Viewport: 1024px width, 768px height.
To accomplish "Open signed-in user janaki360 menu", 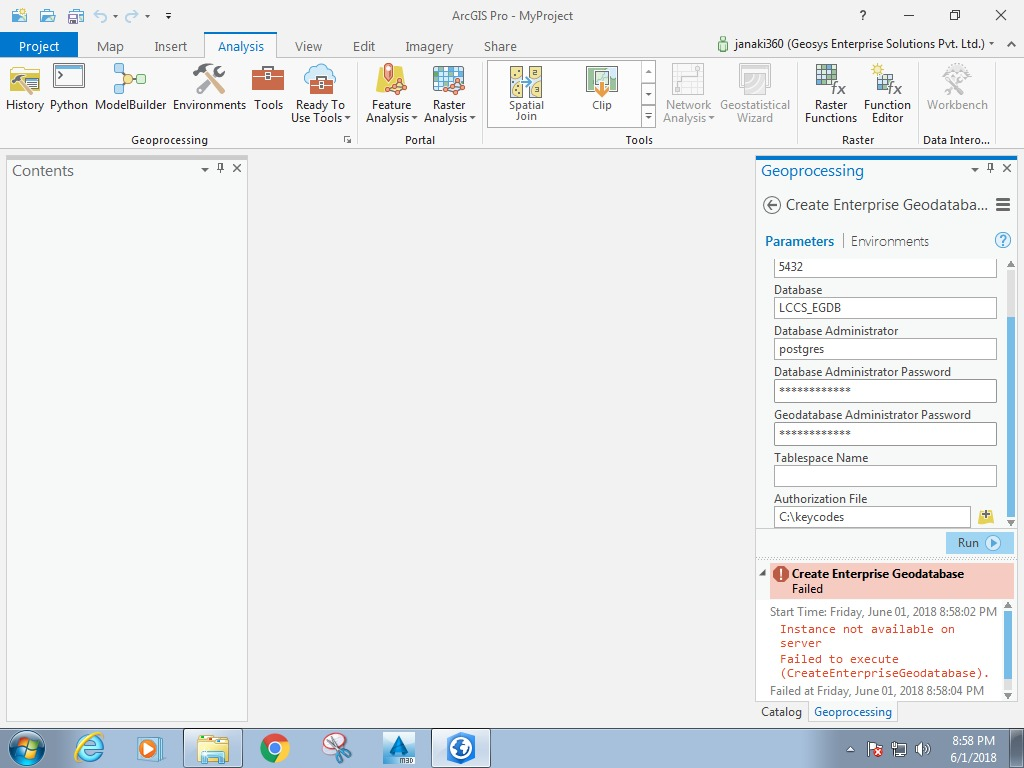I will pos(856,44).
